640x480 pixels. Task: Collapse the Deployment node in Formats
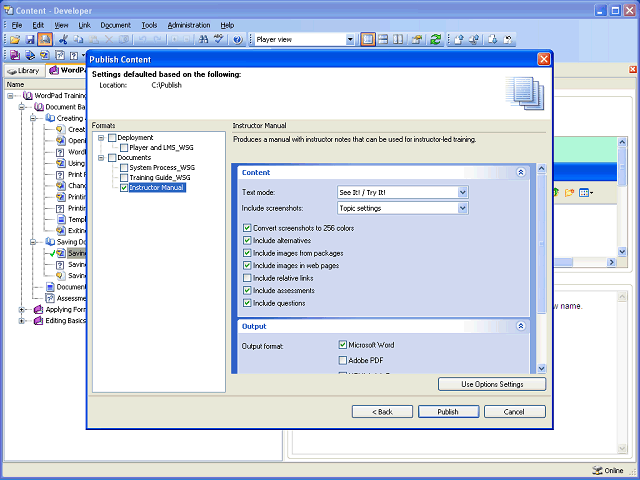(x=101, y=138)
